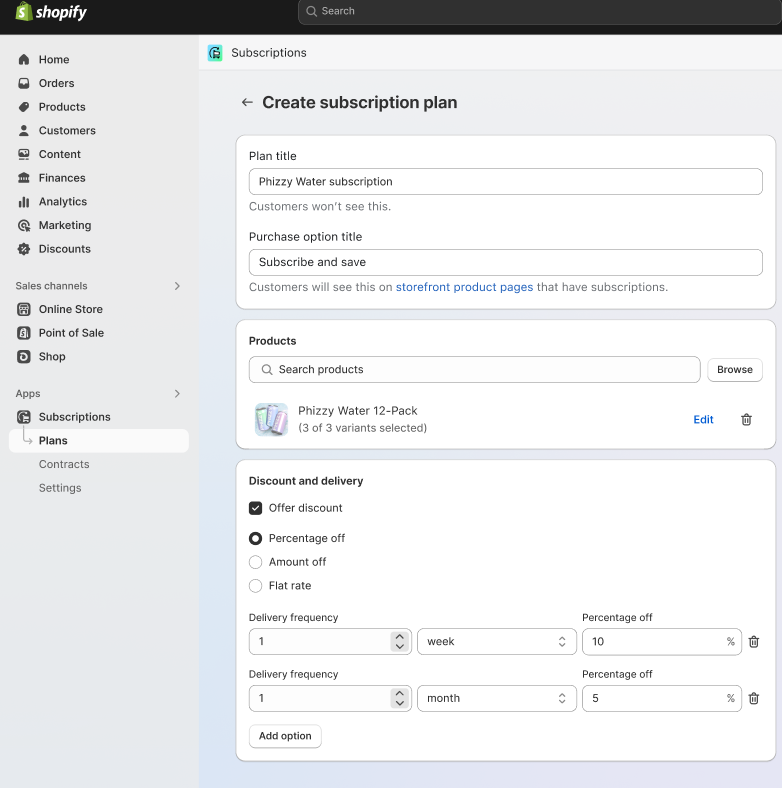The width and height of the screenshot is (782, 788).
Task: Click the magnifier in top search bar
Action: (312, 11)
